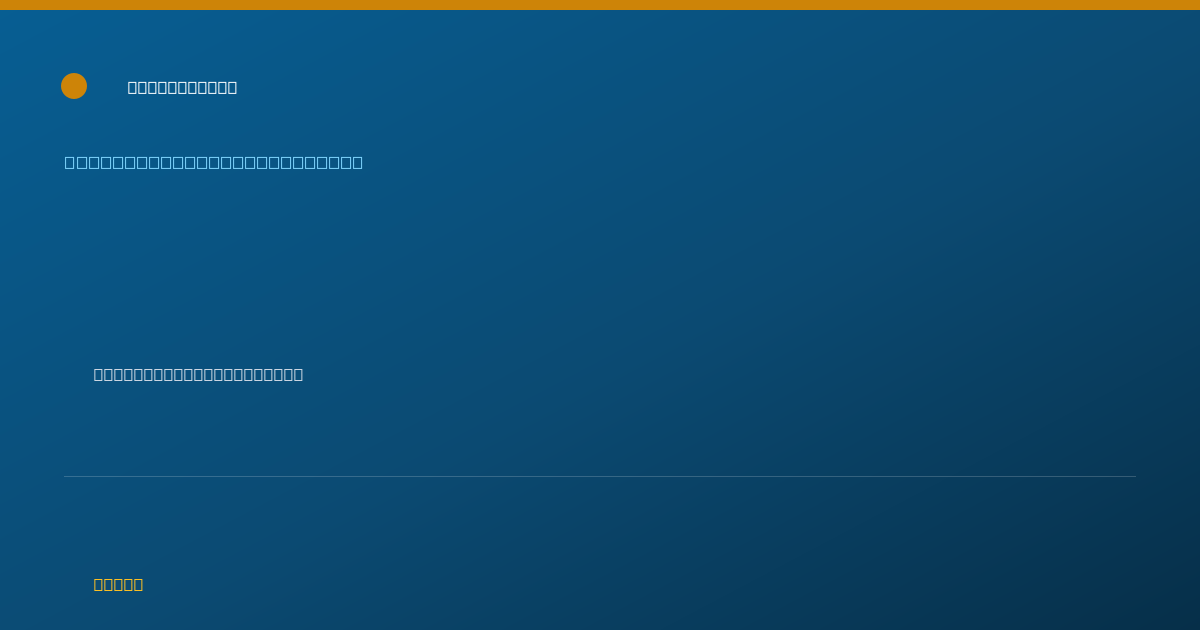Click the gray paragraph text line

pos(198,374)
